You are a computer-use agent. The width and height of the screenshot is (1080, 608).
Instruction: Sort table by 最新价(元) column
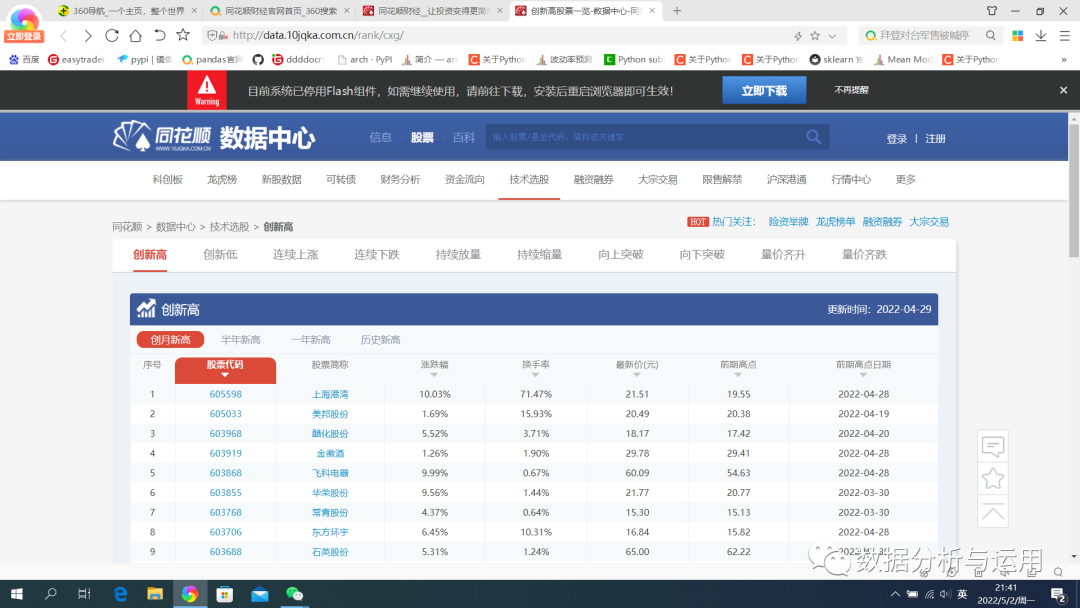637,368
